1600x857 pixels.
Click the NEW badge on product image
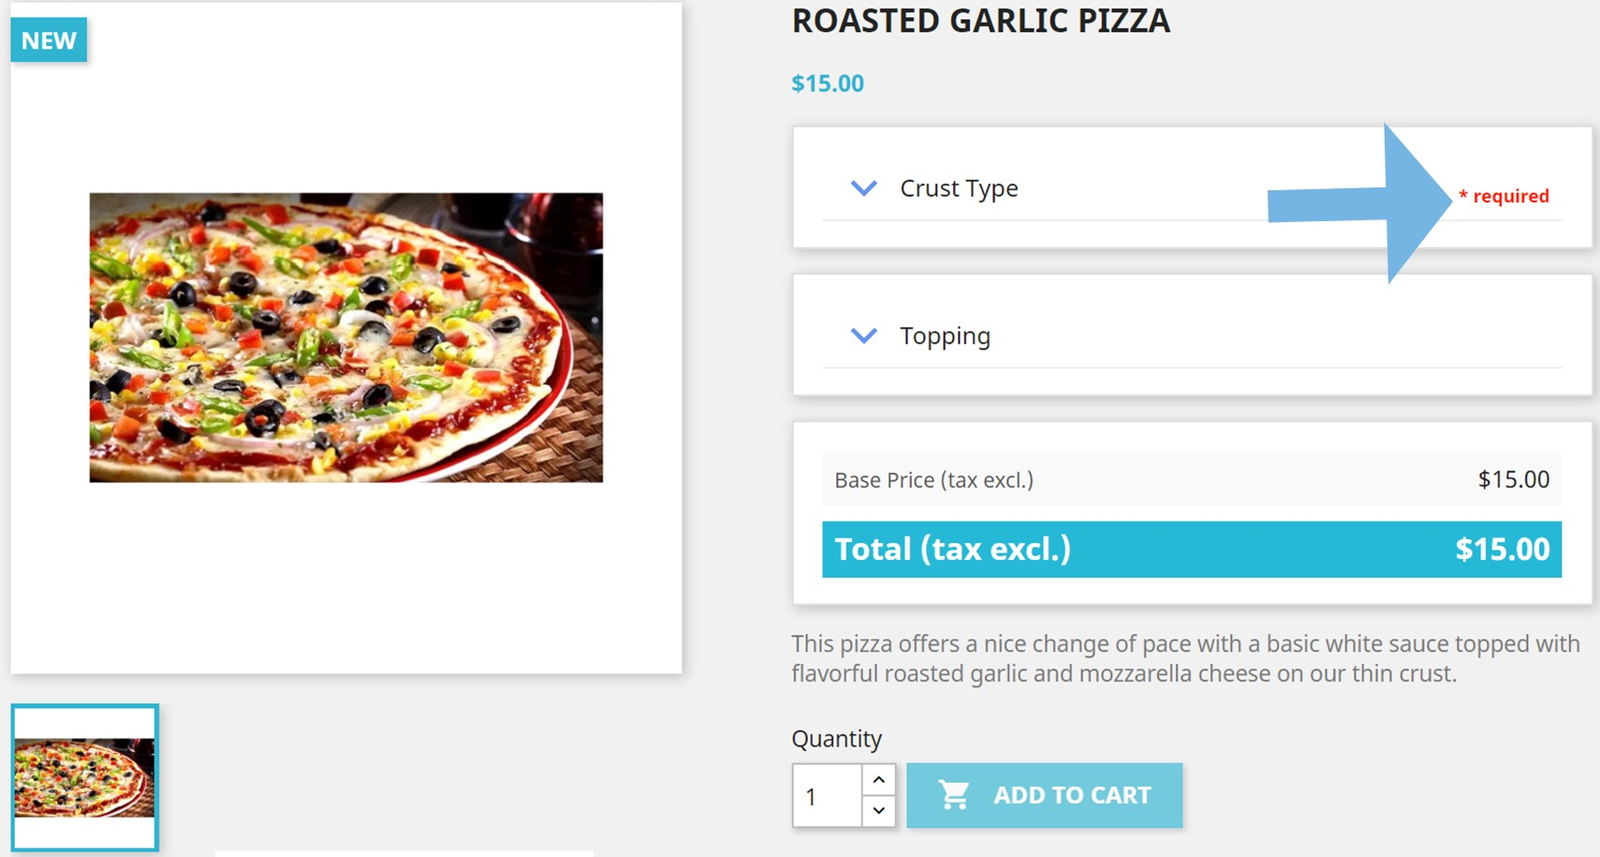pyautogui.click(x=49, y=41)
